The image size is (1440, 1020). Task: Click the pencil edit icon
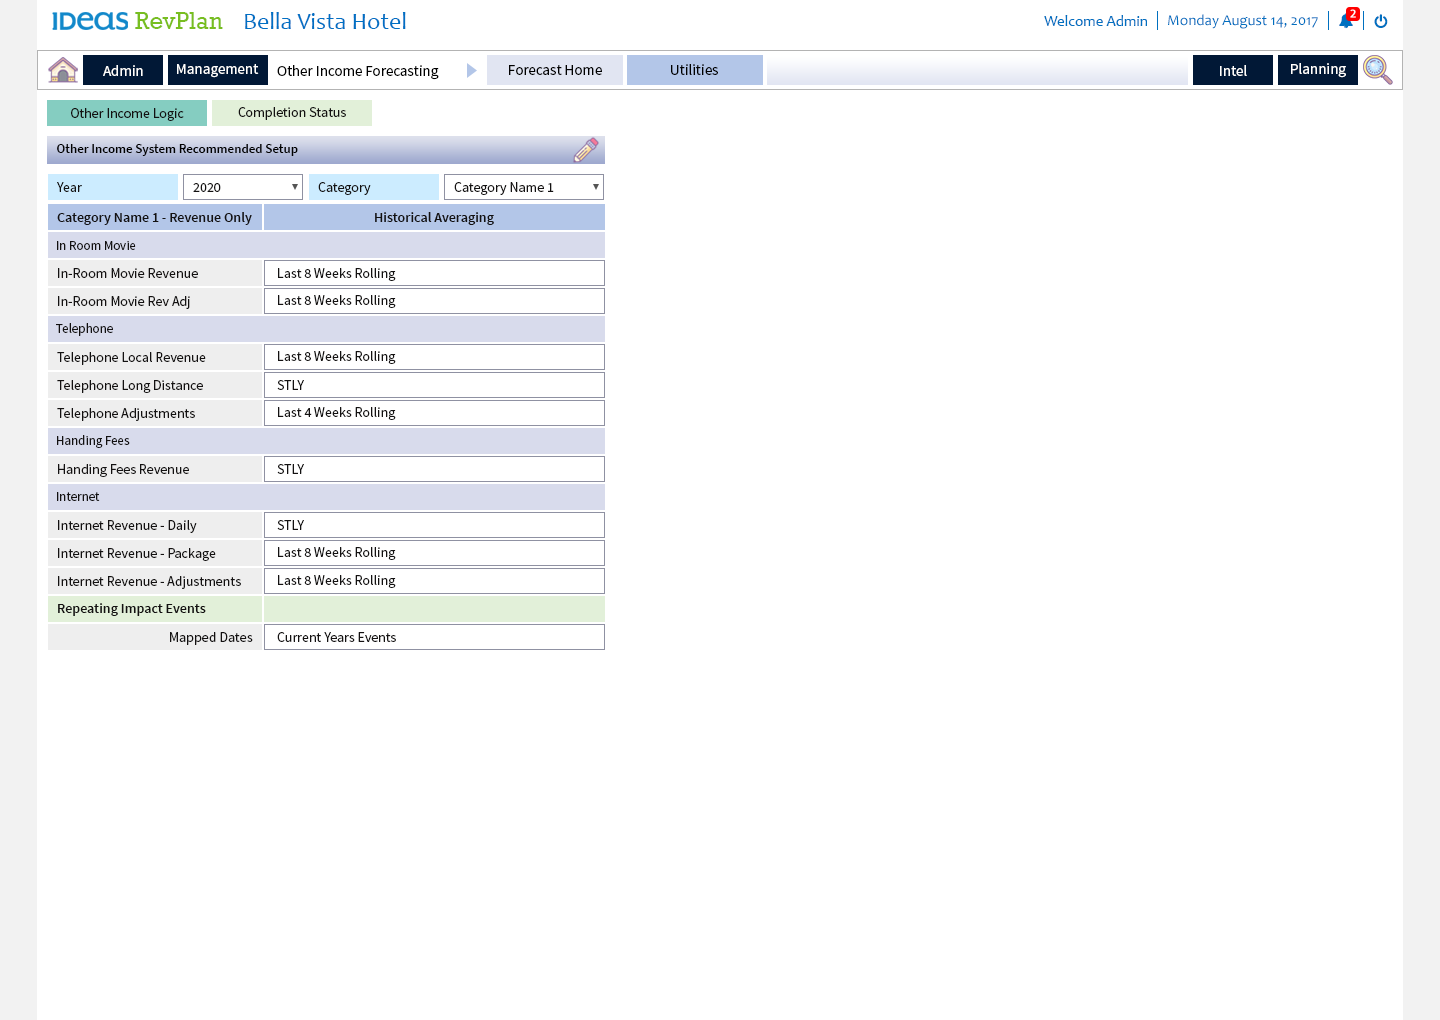(x=586, y=150)
